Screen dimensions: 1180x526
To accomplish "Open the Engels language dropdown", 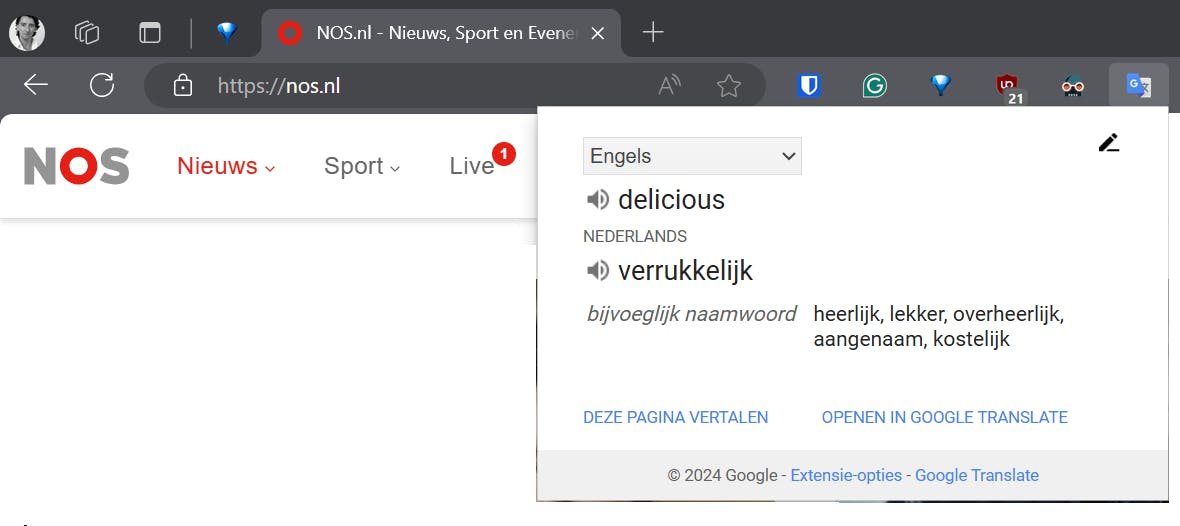I will point(692,156).
